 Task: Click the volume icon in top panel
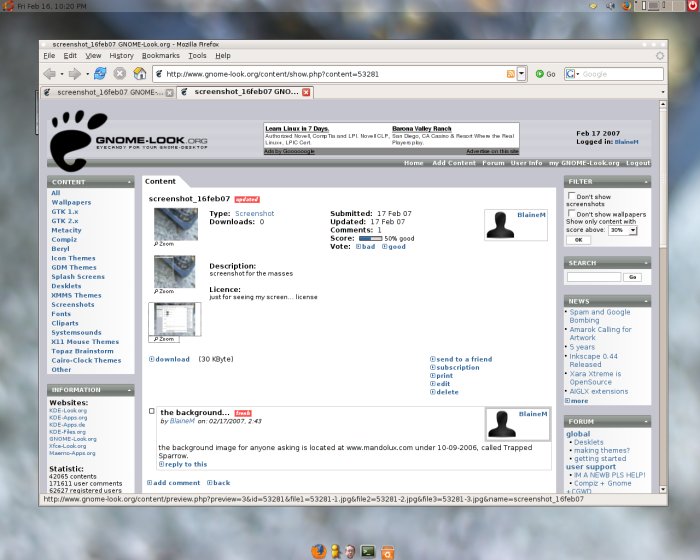pyautogui.click(x=610, y=6)
